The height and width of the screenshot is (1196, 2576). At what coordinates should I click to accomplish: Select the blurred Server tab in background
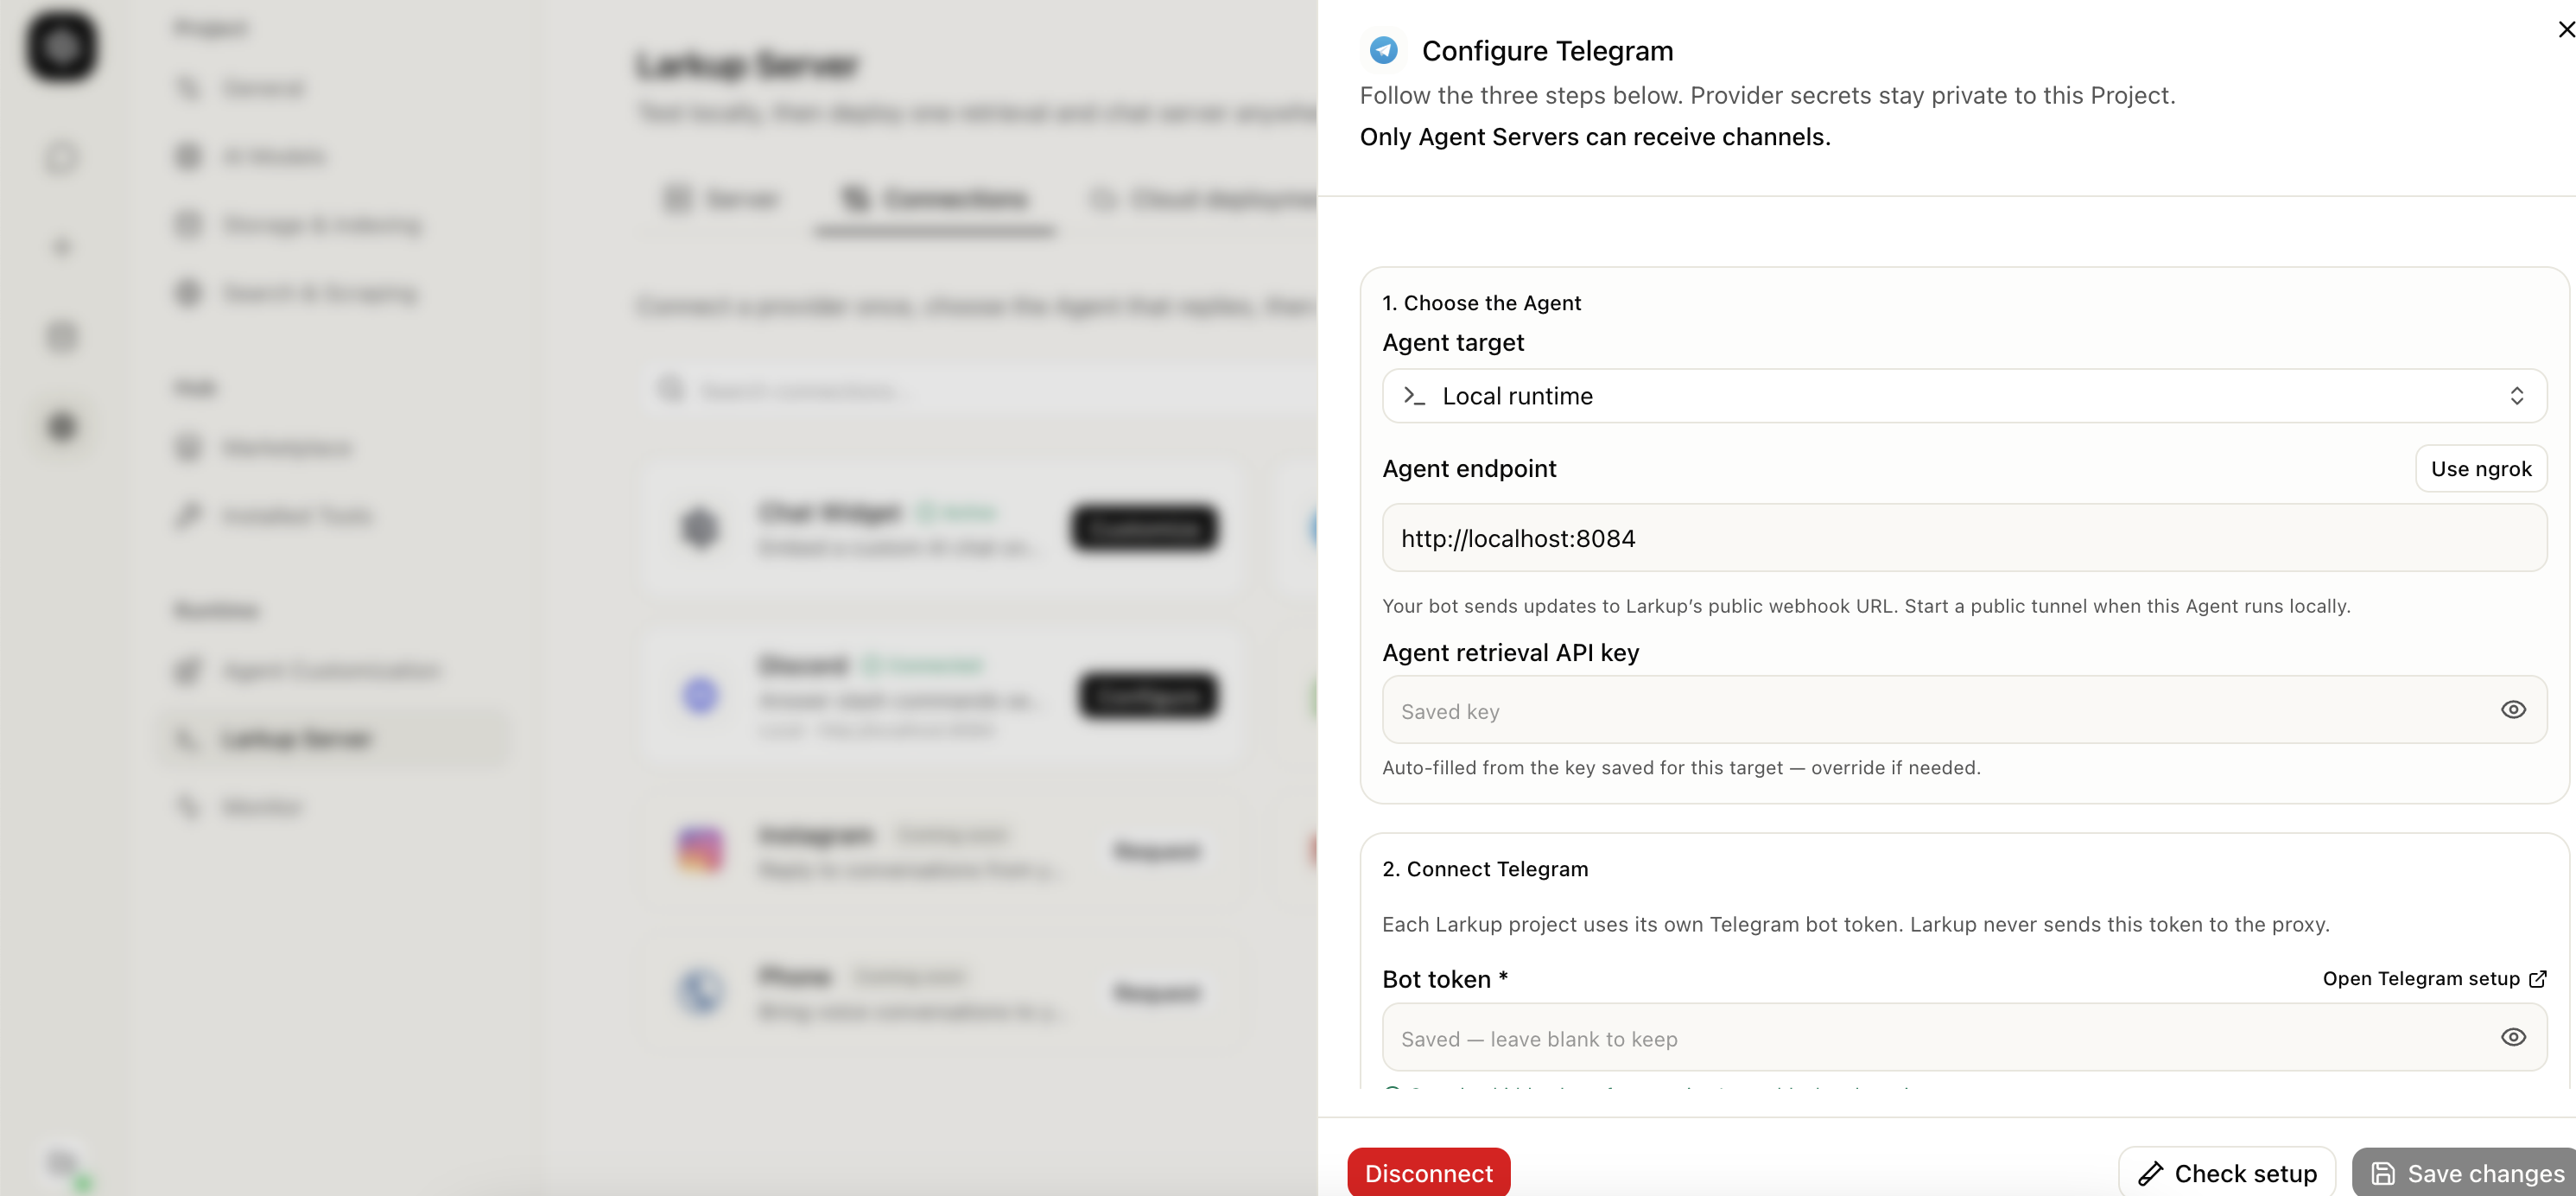click(x=721, y=199)
